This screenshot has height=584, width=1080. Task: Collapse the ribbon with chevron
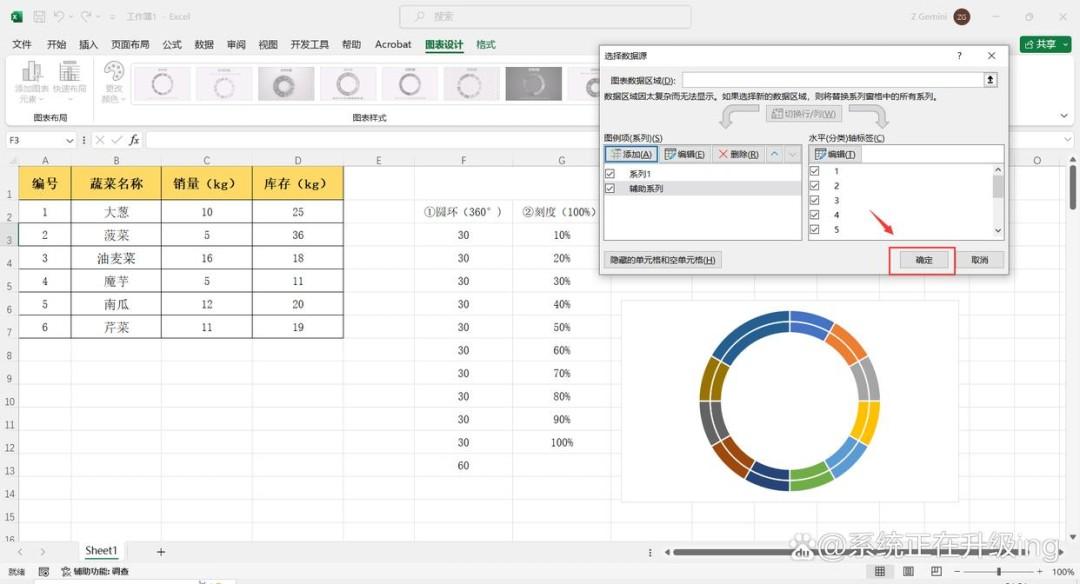1064,116
